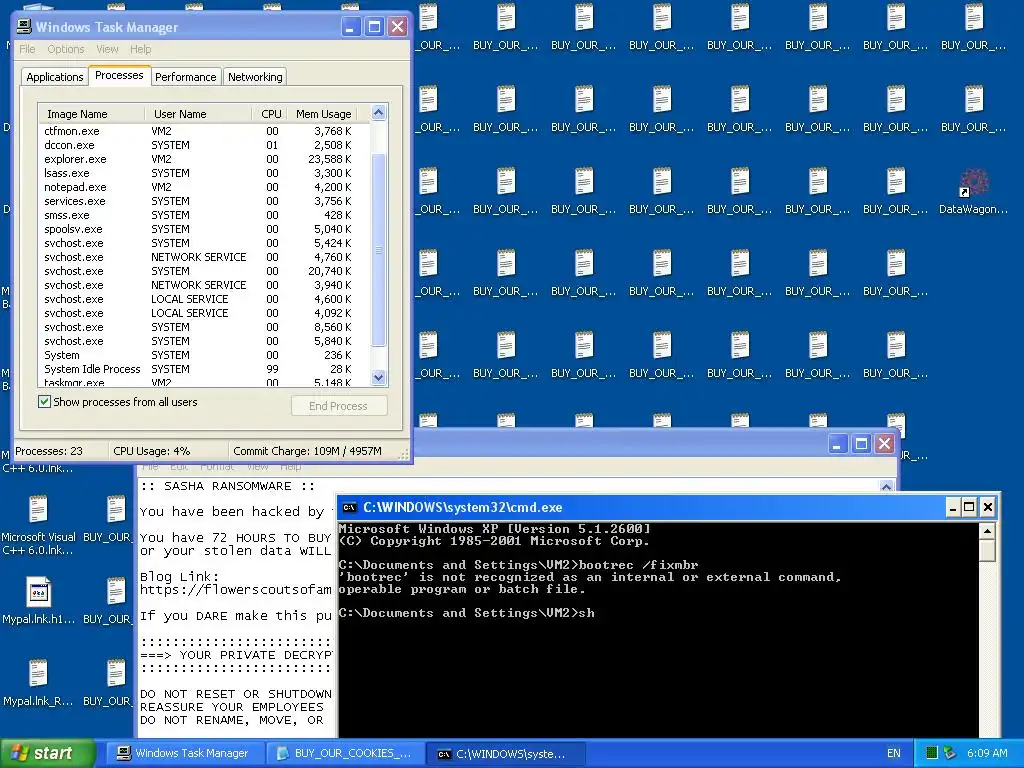This screenshot has width=1024, height=768.
Task: Open the View menu in Task Manager
Action: click(x=107, y=49)
